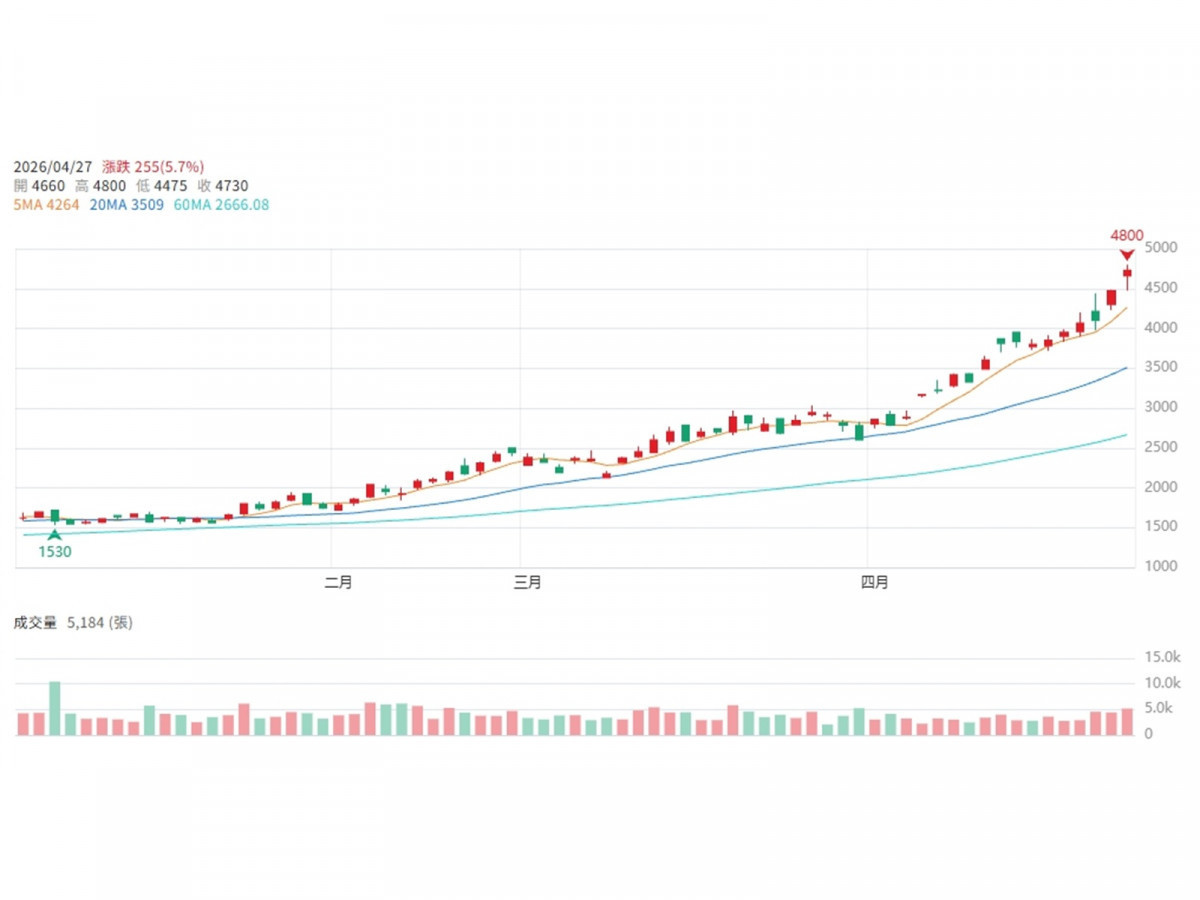This screenshot has width=1200, height=900.
Task: Click the red triangle marker at the chart peak
Action: coord(1127,254)
